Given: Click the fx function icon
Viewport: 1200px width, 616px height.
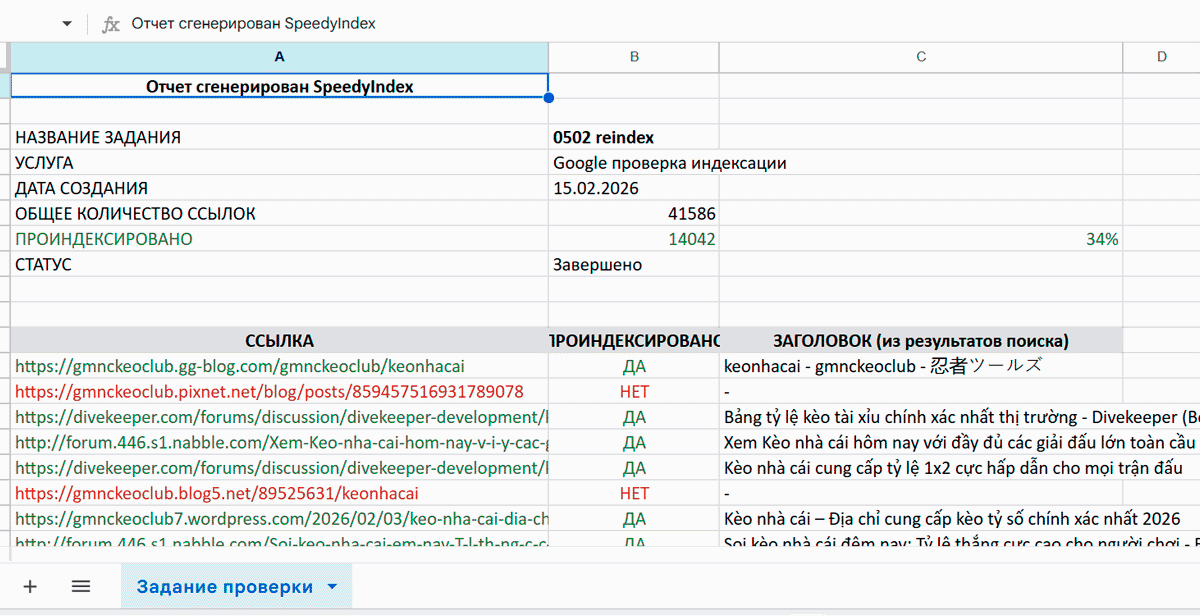Looking at the screenshot, I should 111,23.
